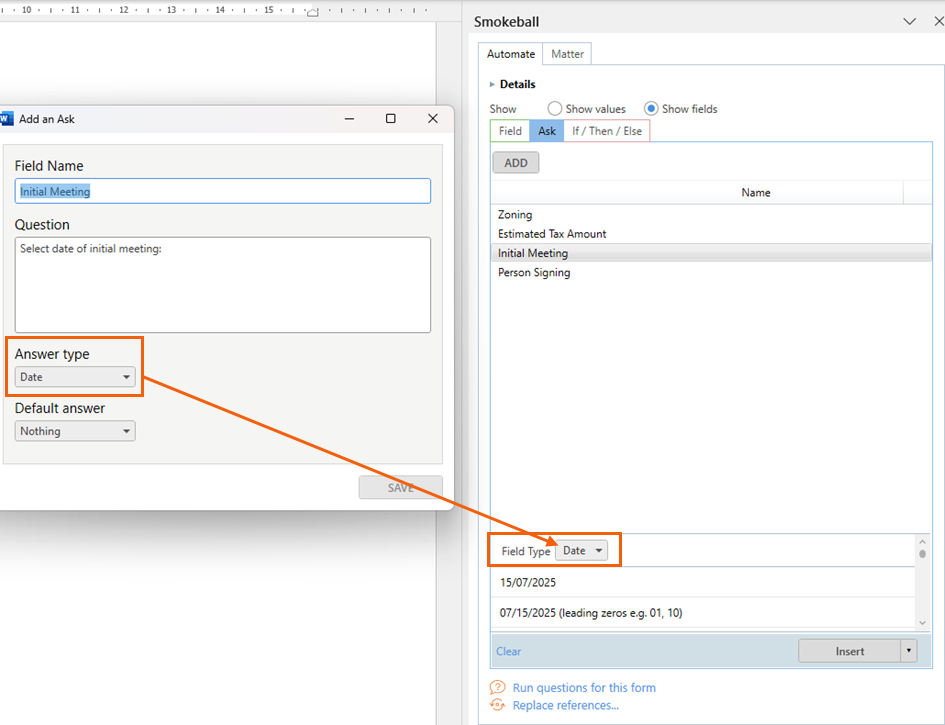This screenshot has height=725, width=945.
Task: Switch to the Automate tab
Action: (510, 54)
